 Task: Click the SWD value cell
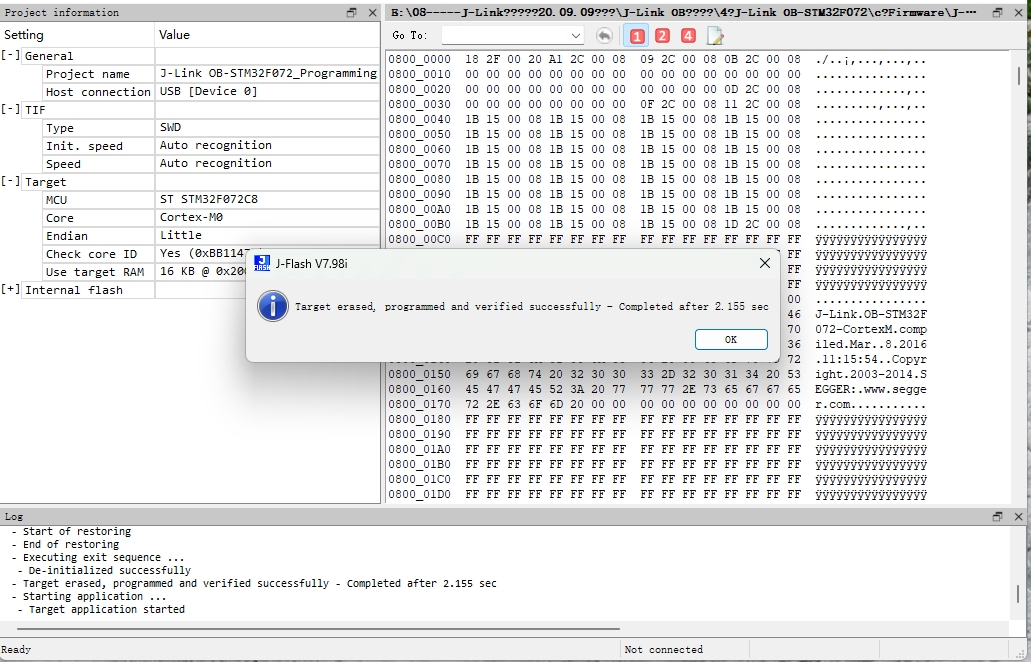click(268, 128)
